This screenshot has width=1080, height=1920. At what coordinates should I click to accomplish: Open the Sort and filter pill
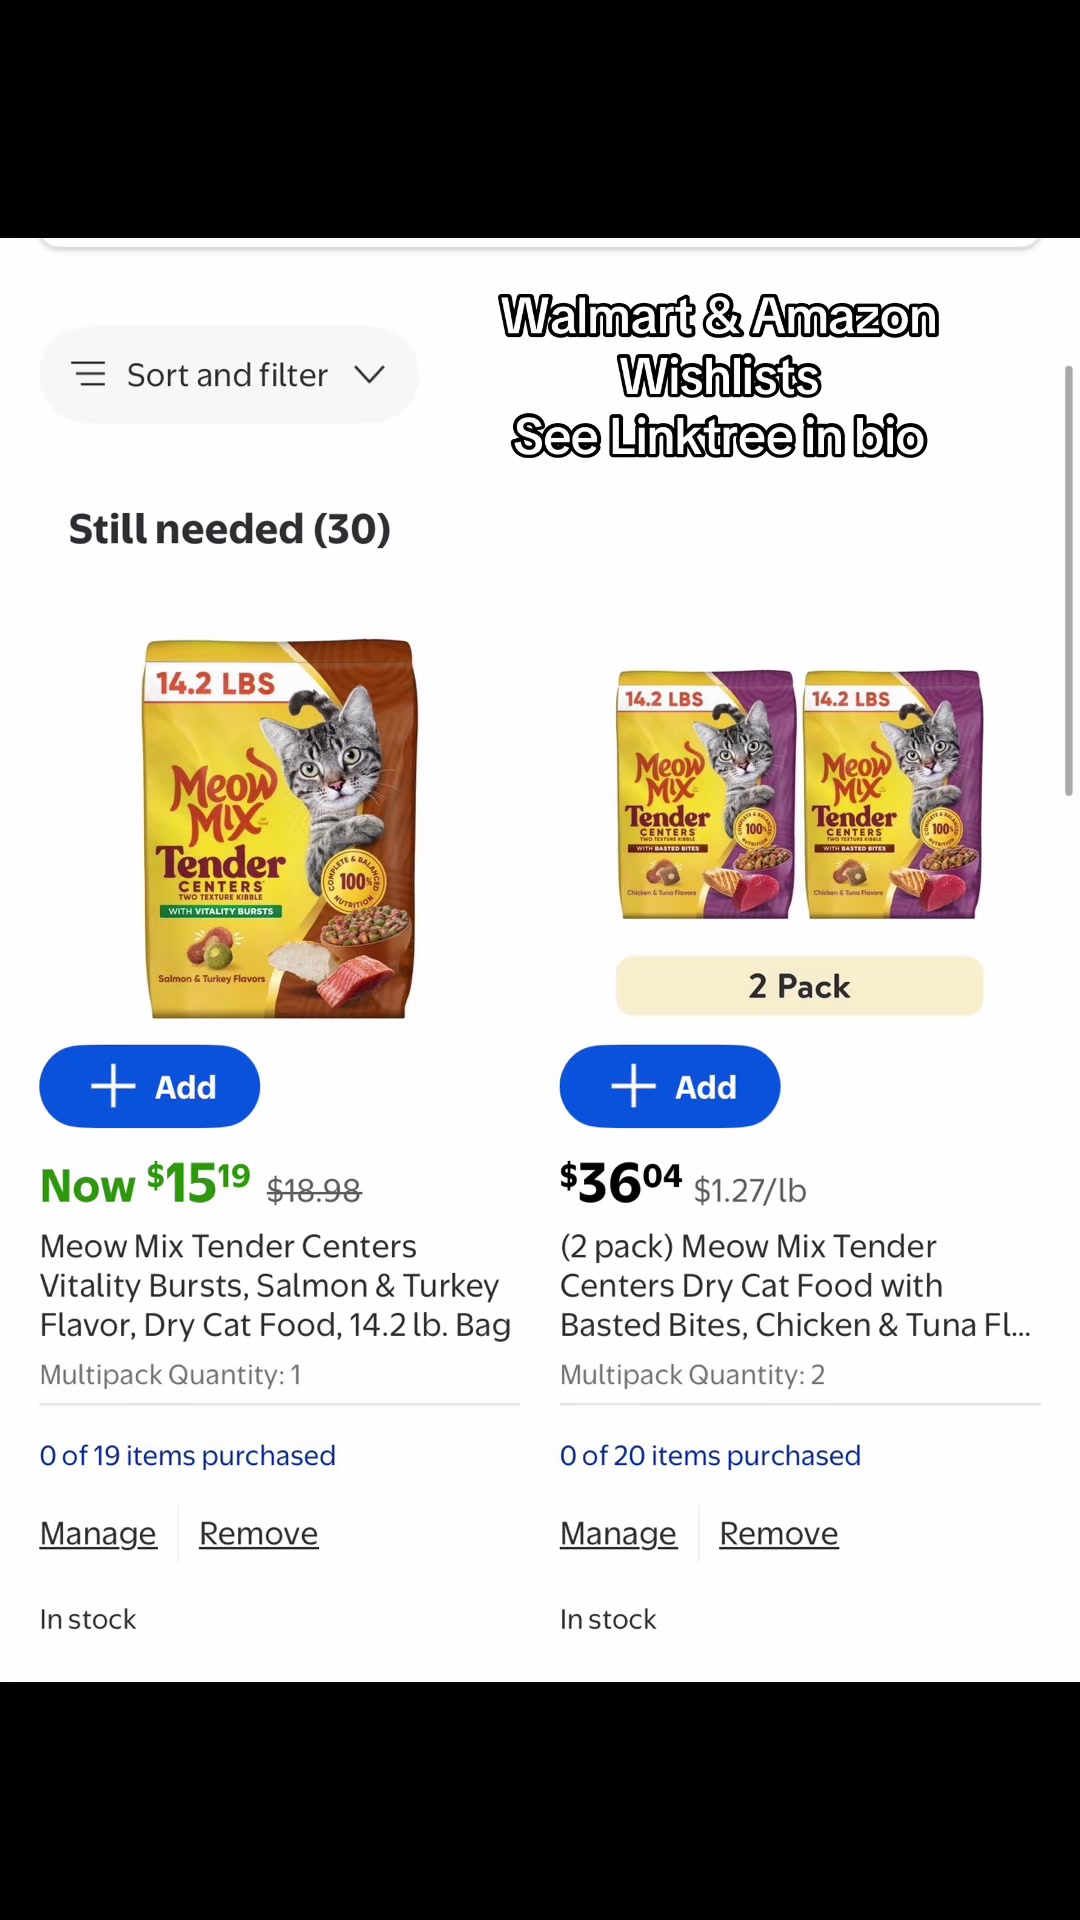(x=229, y=375)
